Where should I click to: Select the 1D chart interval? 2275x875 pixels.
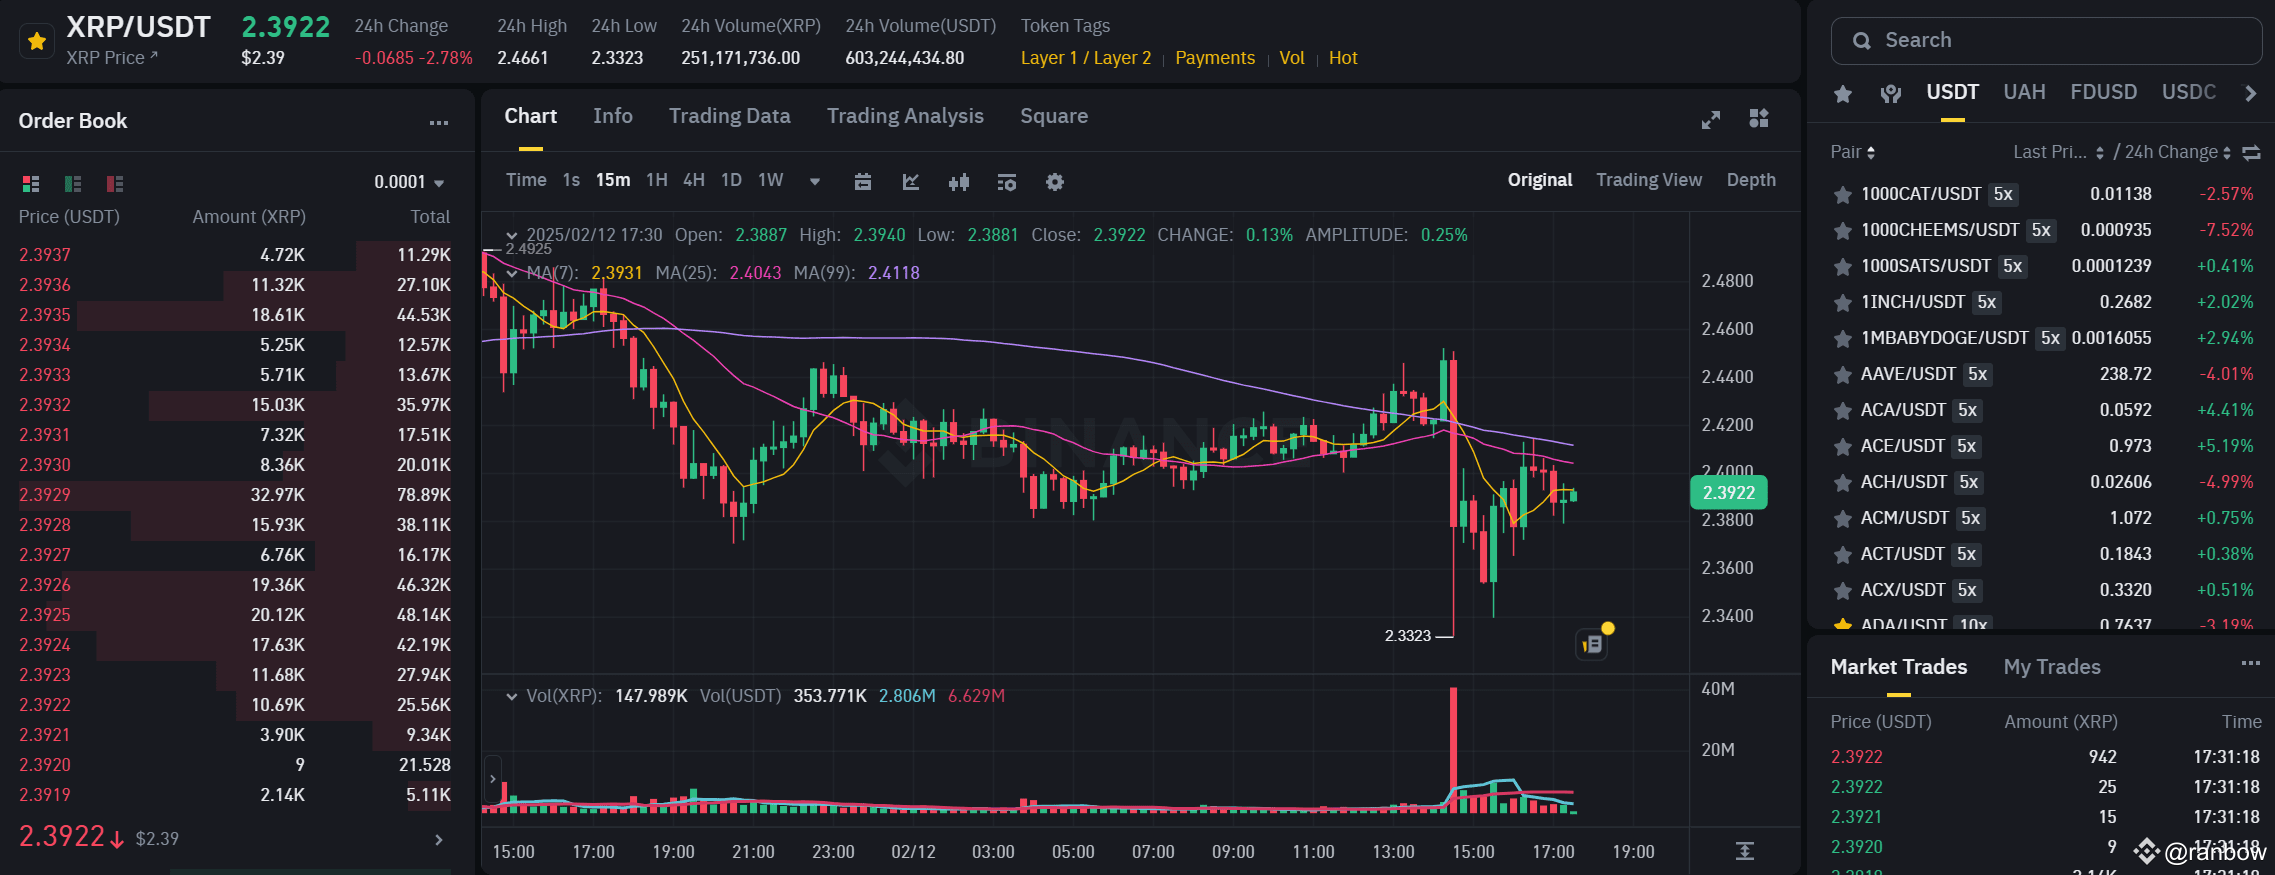pos(732,180)
